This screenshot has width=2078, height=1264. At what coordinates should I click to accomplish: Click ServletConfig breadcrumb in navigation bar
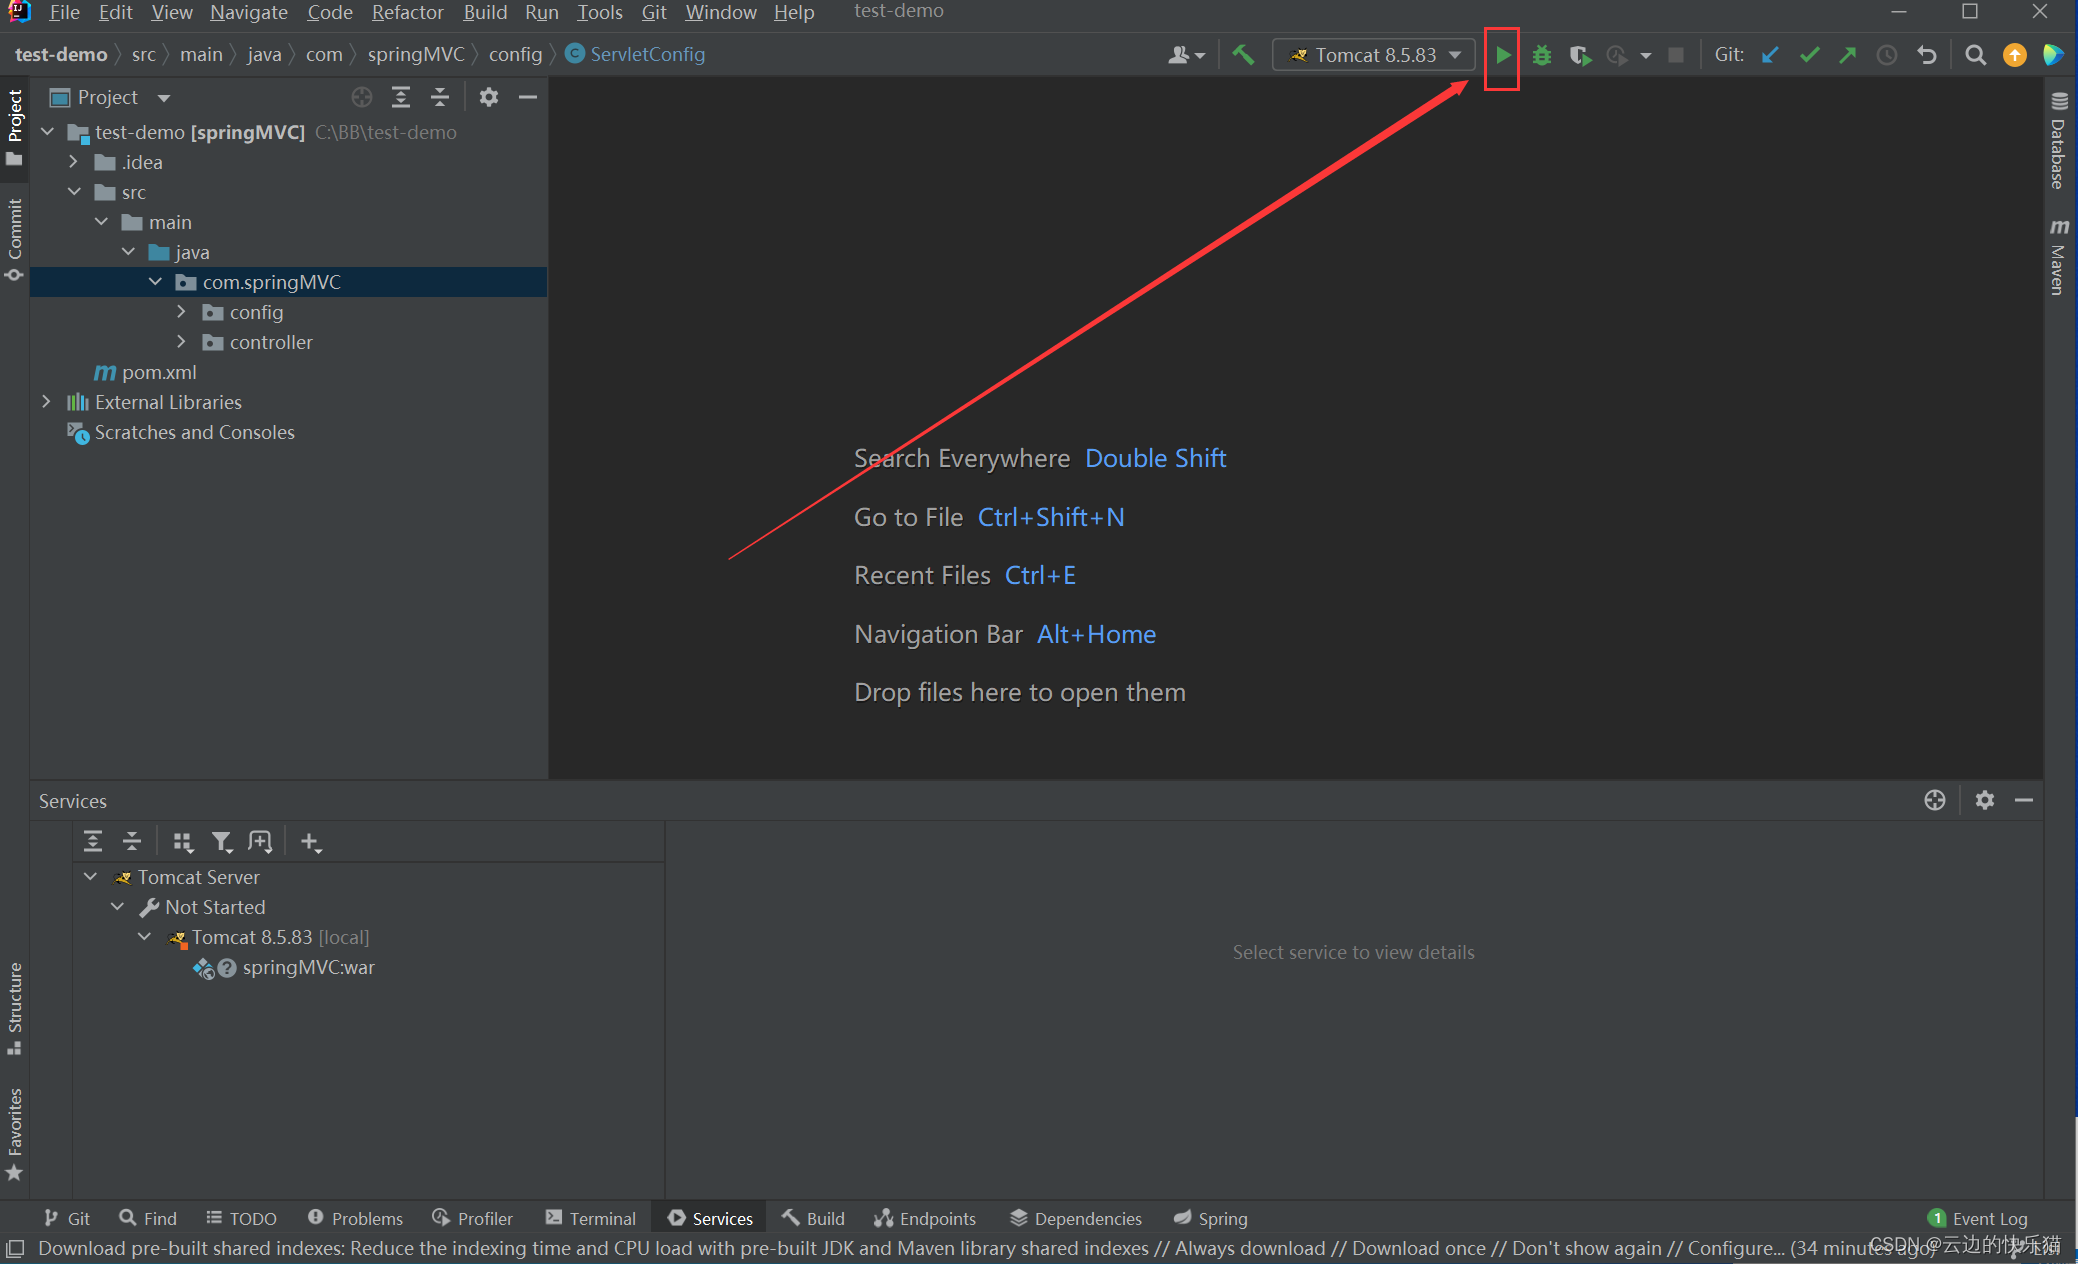646,54
